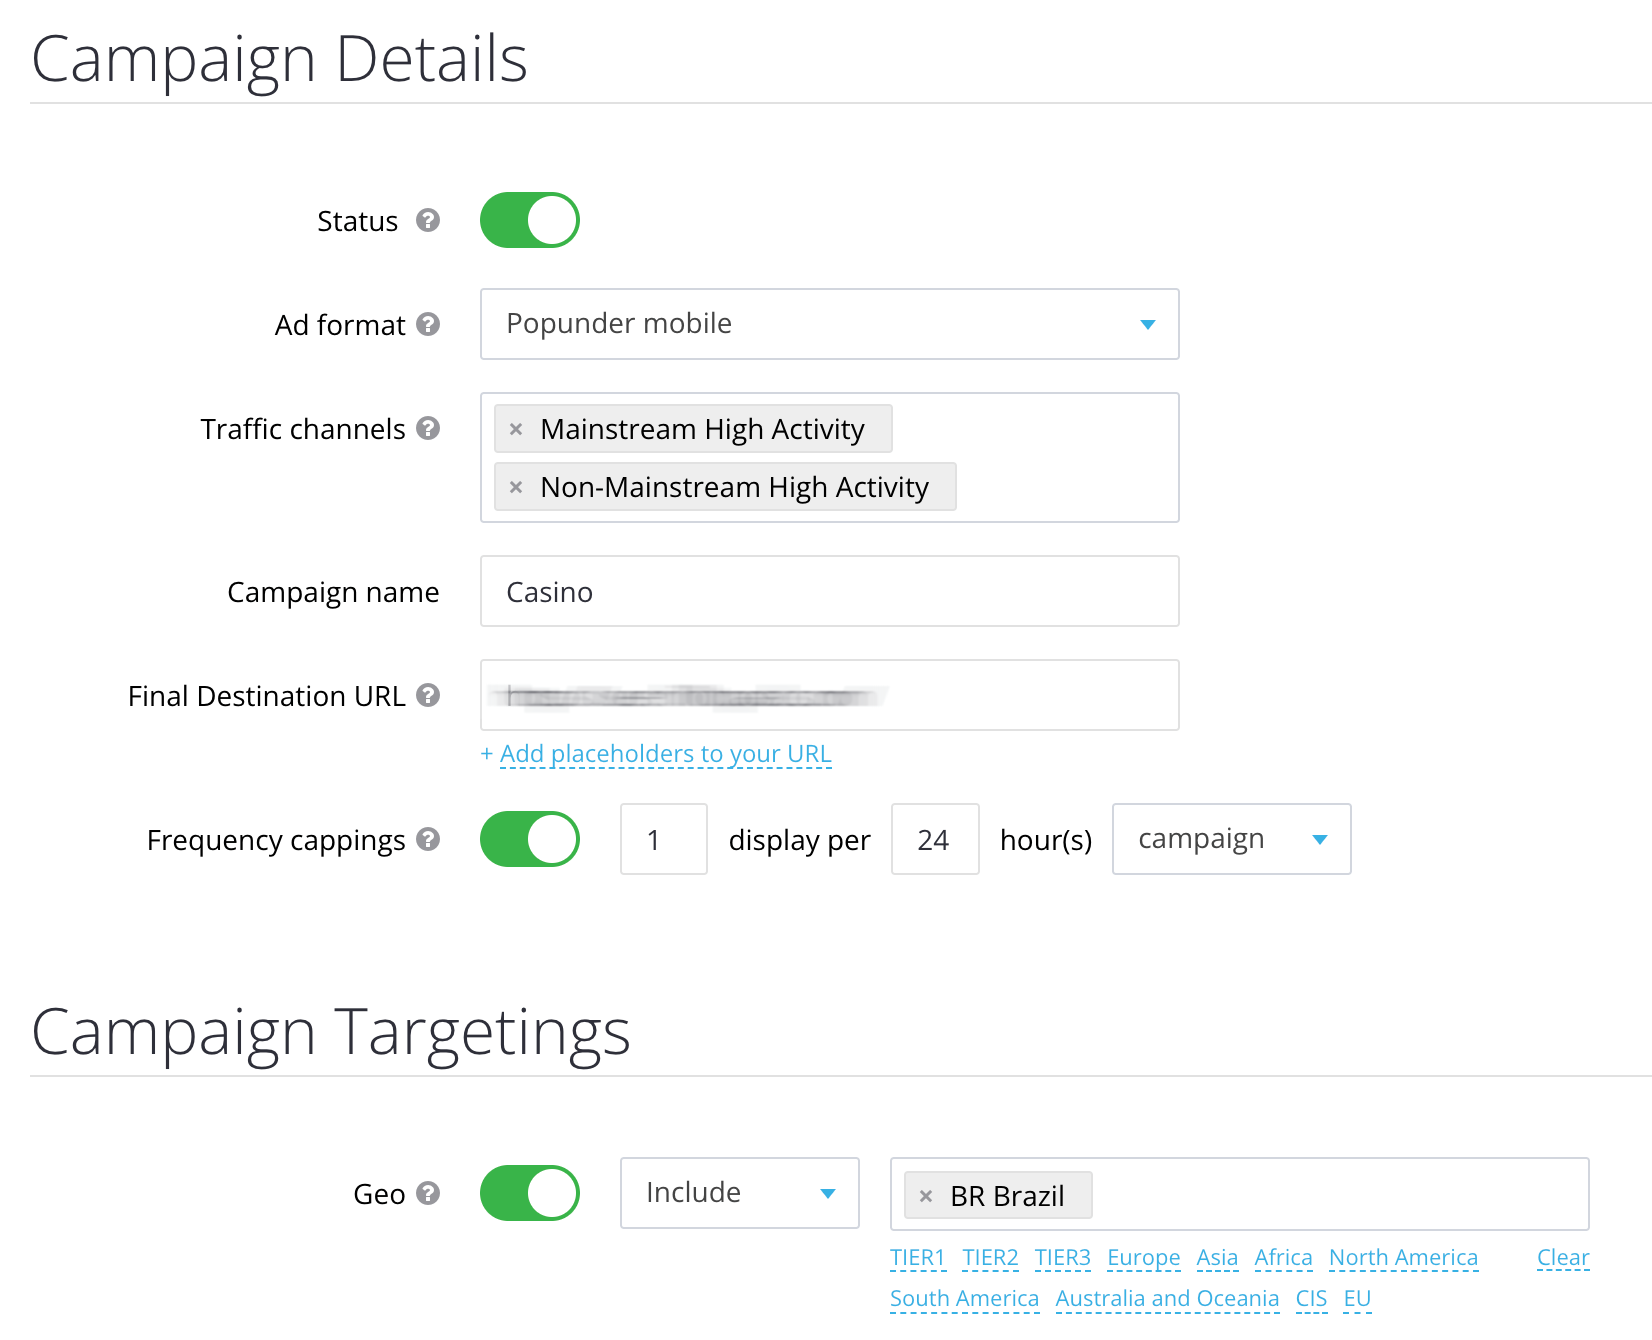The width and height of the screenshot is (1652, 1340).
Task: Clear all selected geo countries
Action: pyautogui.click(x=1563, y=1257)
